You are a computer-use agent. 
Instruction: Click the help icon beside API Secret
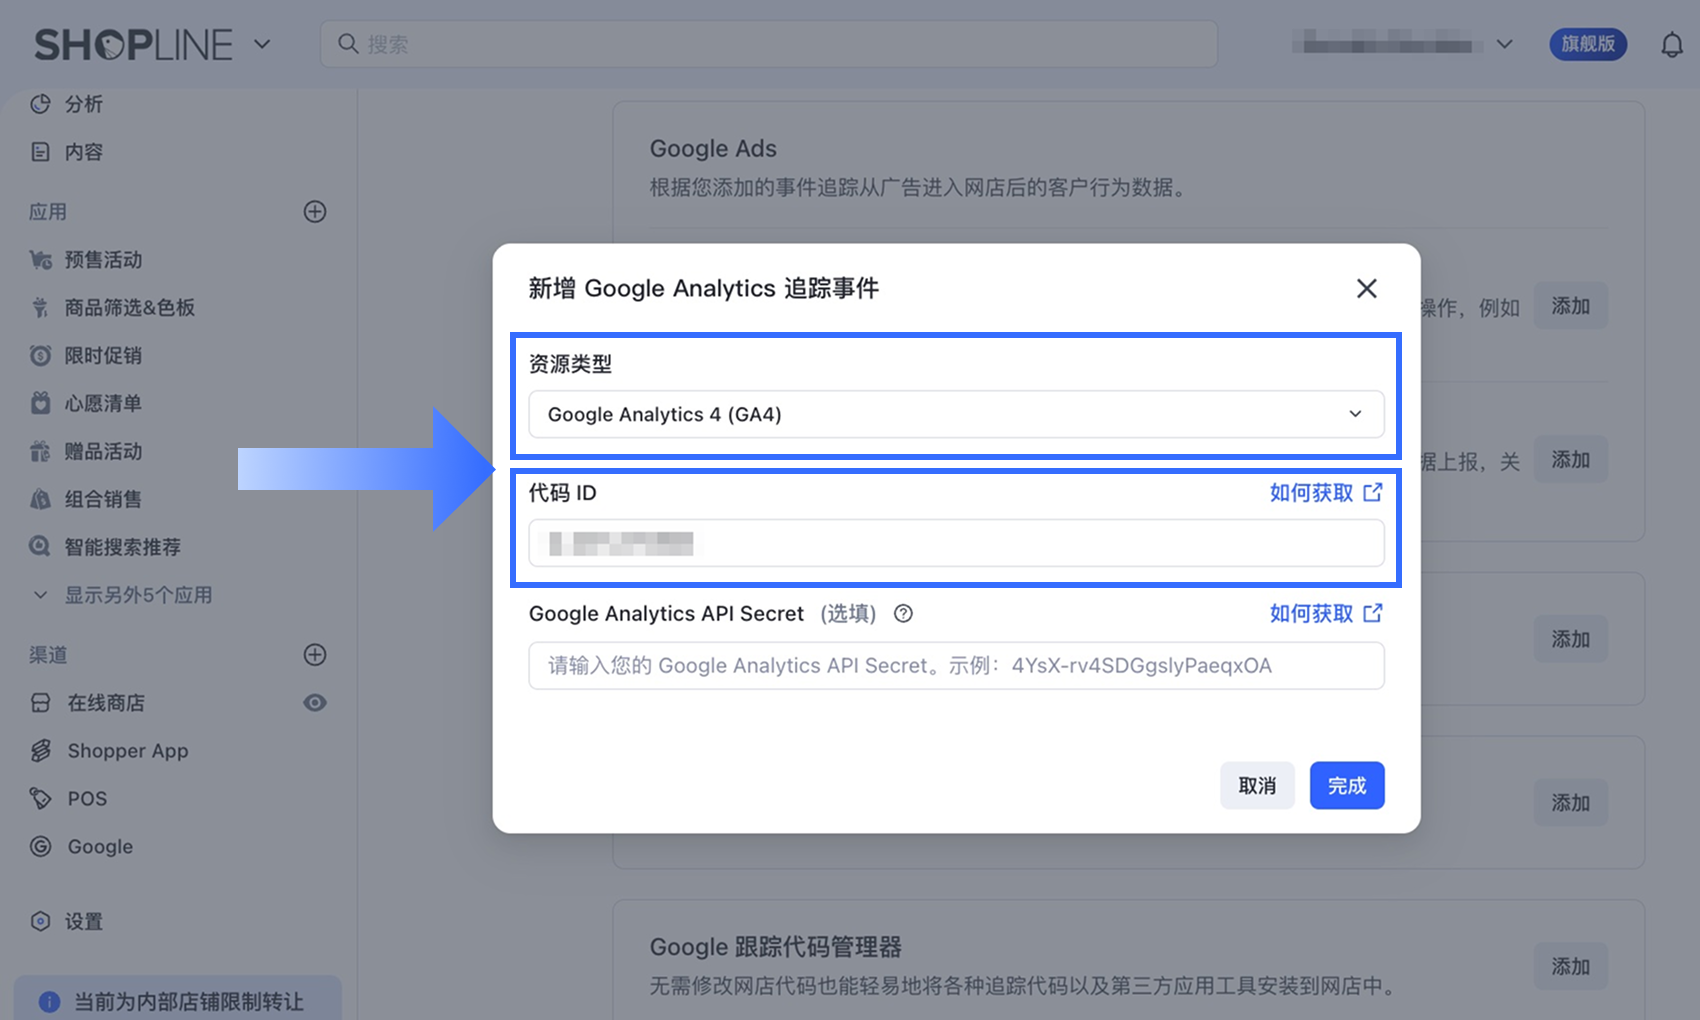[903, 614]
